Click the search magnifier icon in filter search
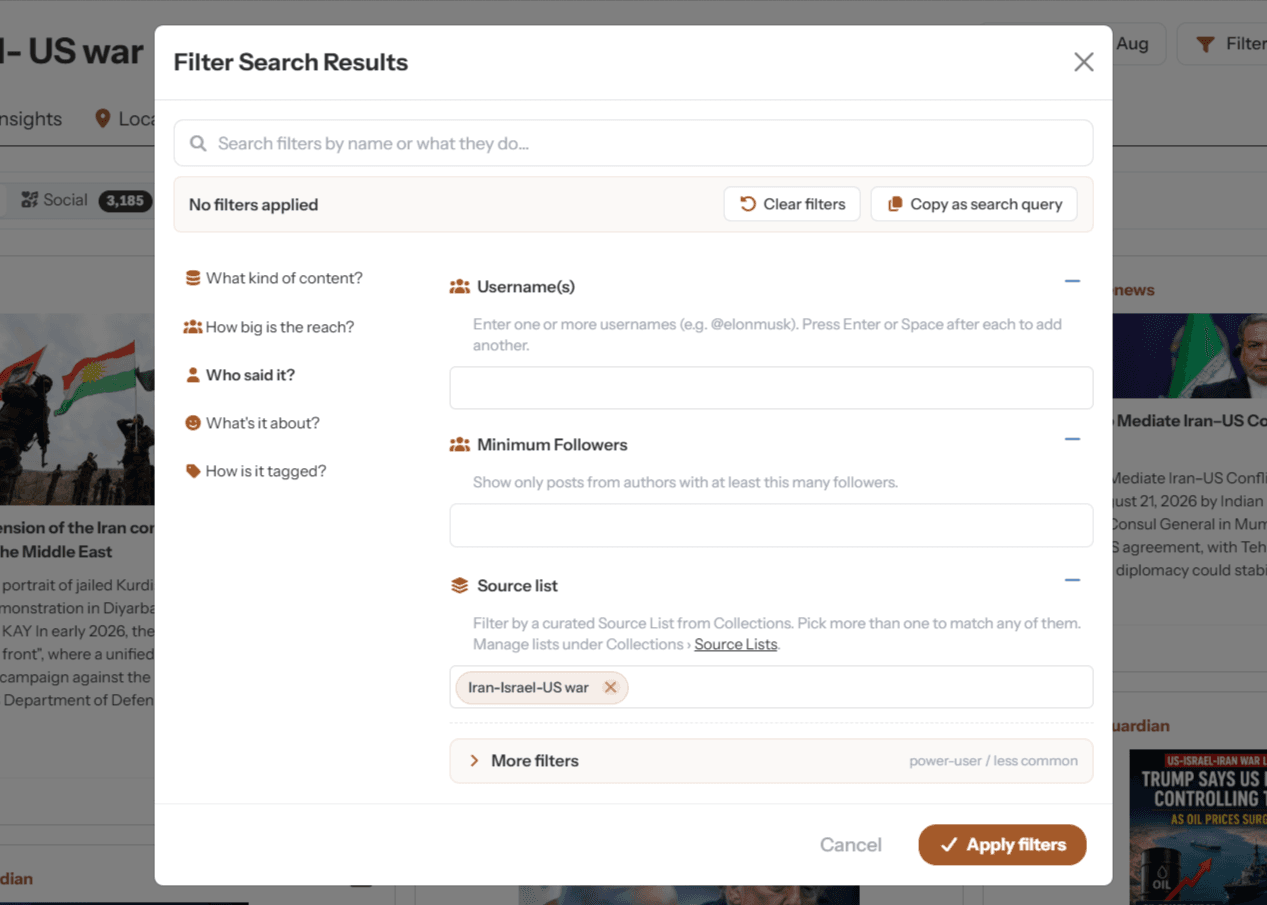 click(198, 143)
